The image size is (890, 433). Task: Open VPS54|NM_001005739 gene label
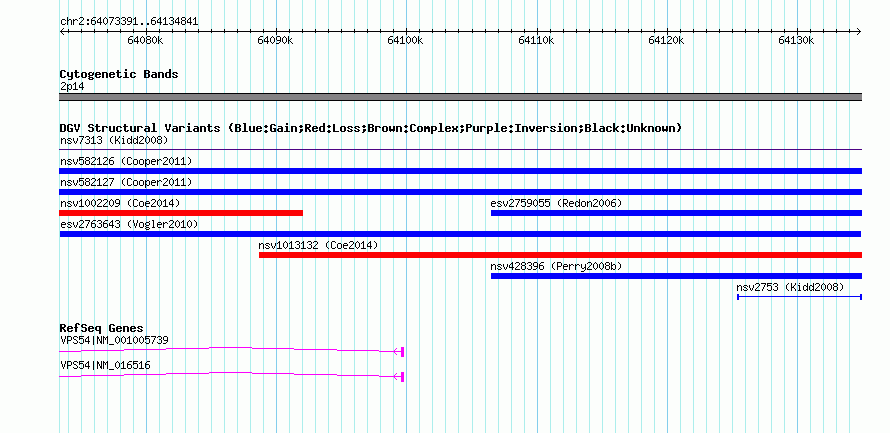[x=114, y=340]
